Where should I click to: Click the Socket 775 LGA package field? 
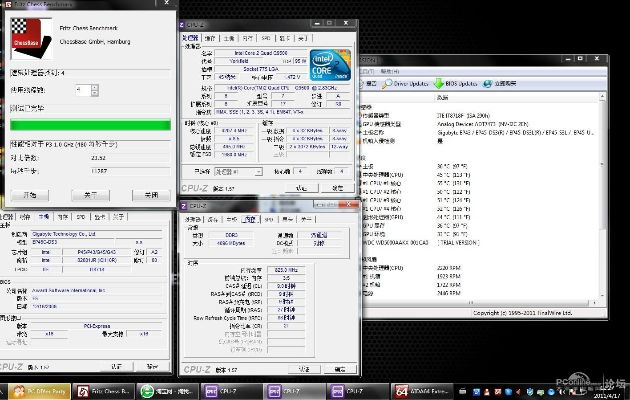click(x=261, y=69)
